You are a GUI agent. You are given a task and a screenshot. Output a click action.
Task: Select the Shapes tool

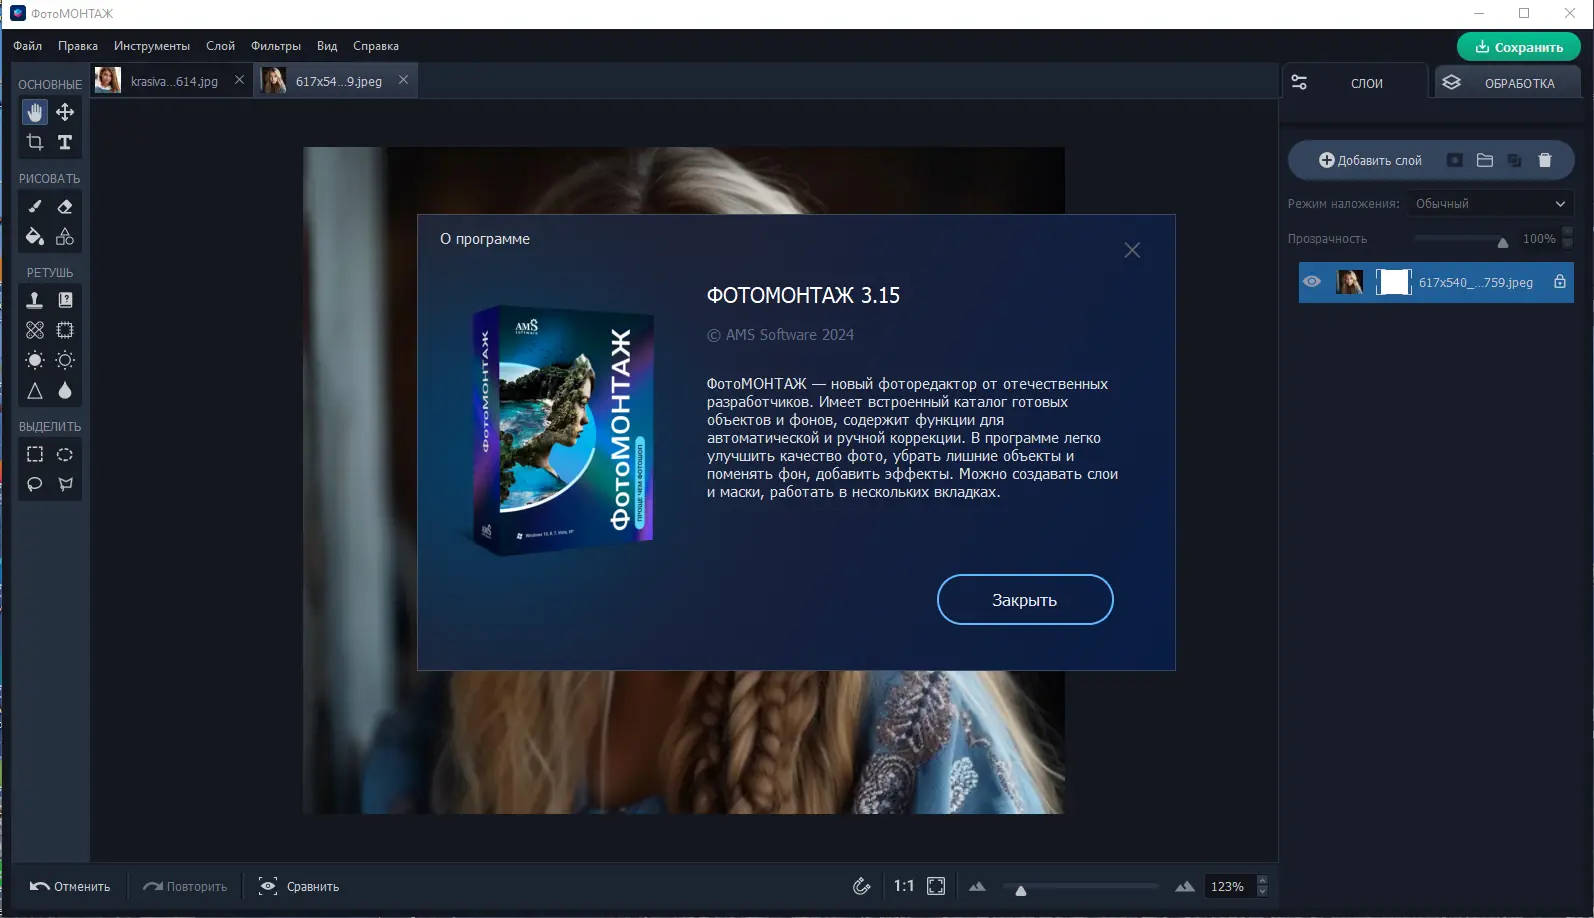pos(65,237)
